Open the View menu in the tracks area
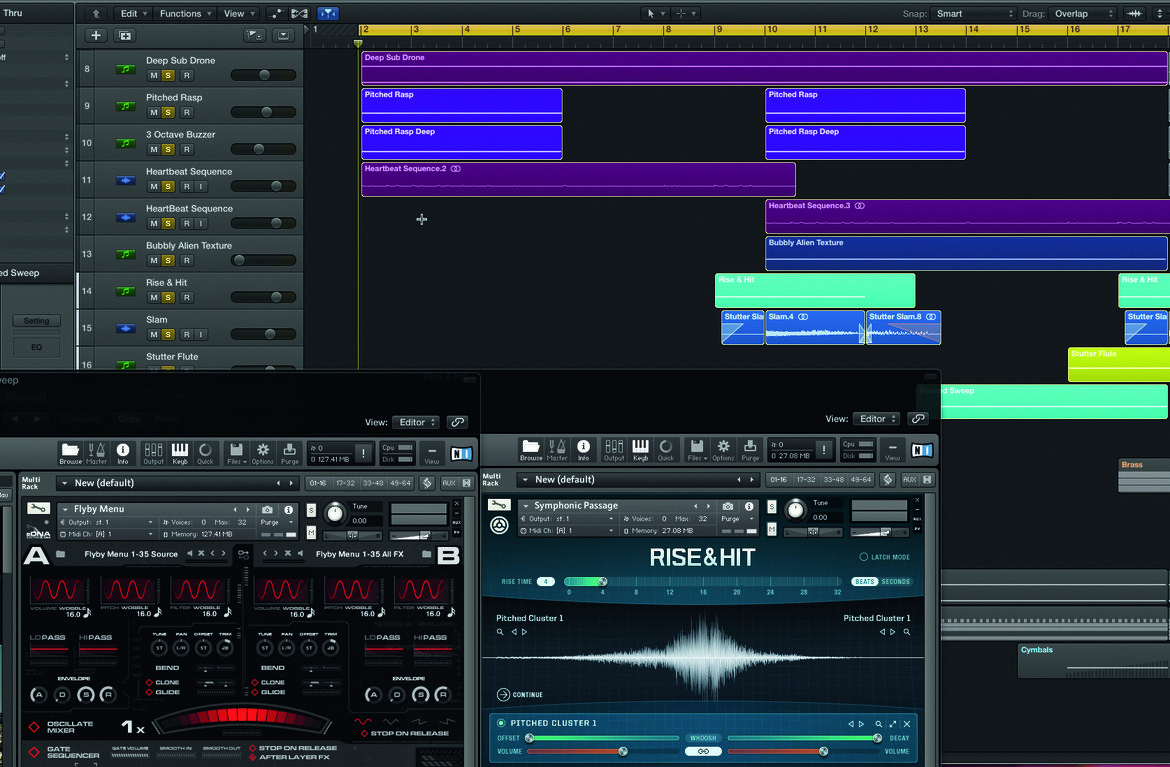The image size is (1170, 767). click(x=238, y=13)
